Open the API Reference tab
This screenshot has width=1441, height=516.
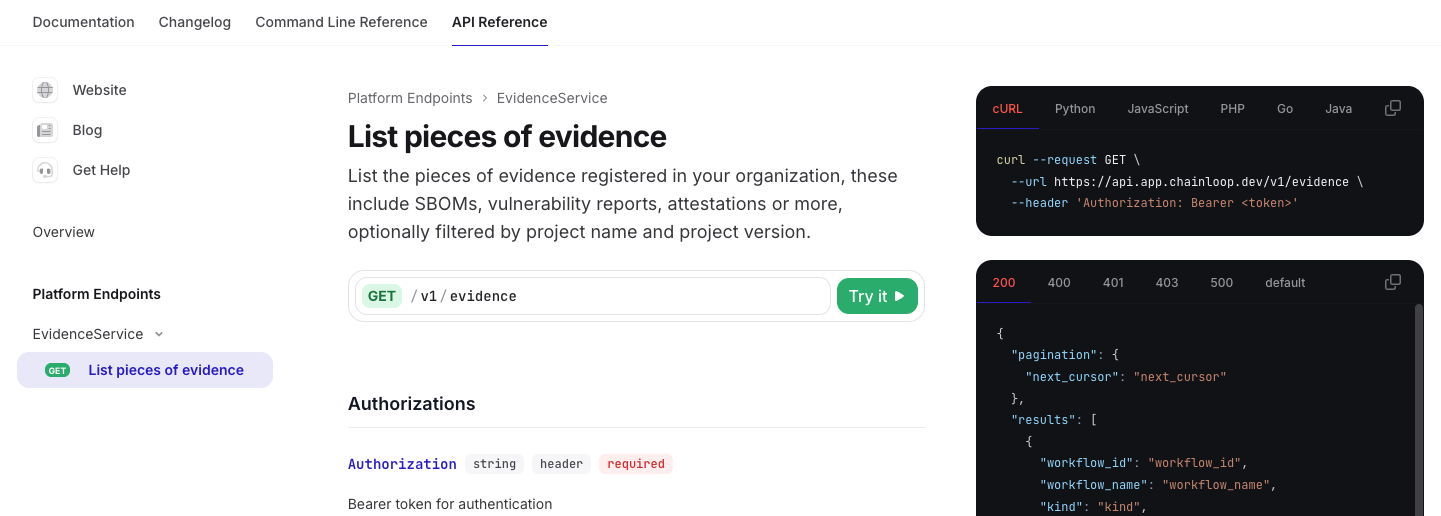click(x=499, y=22)
